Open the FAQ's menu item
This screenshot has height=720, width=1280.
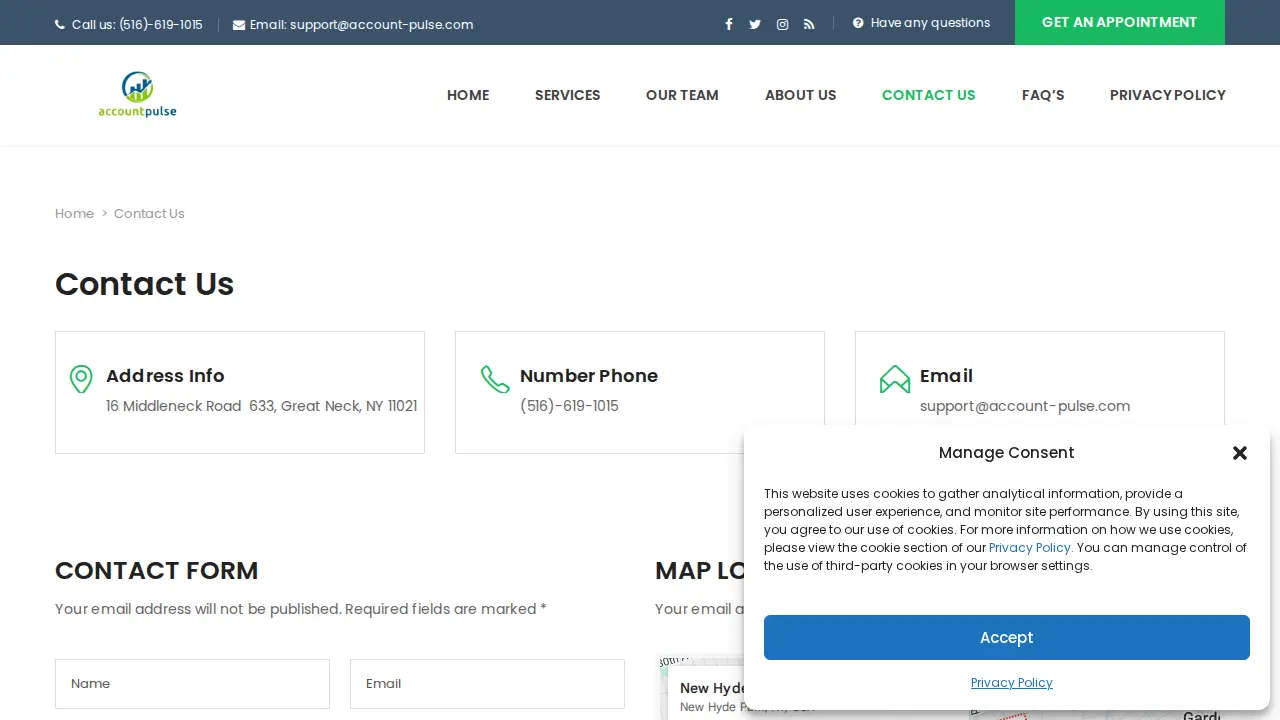click(x=1043, y=95)
